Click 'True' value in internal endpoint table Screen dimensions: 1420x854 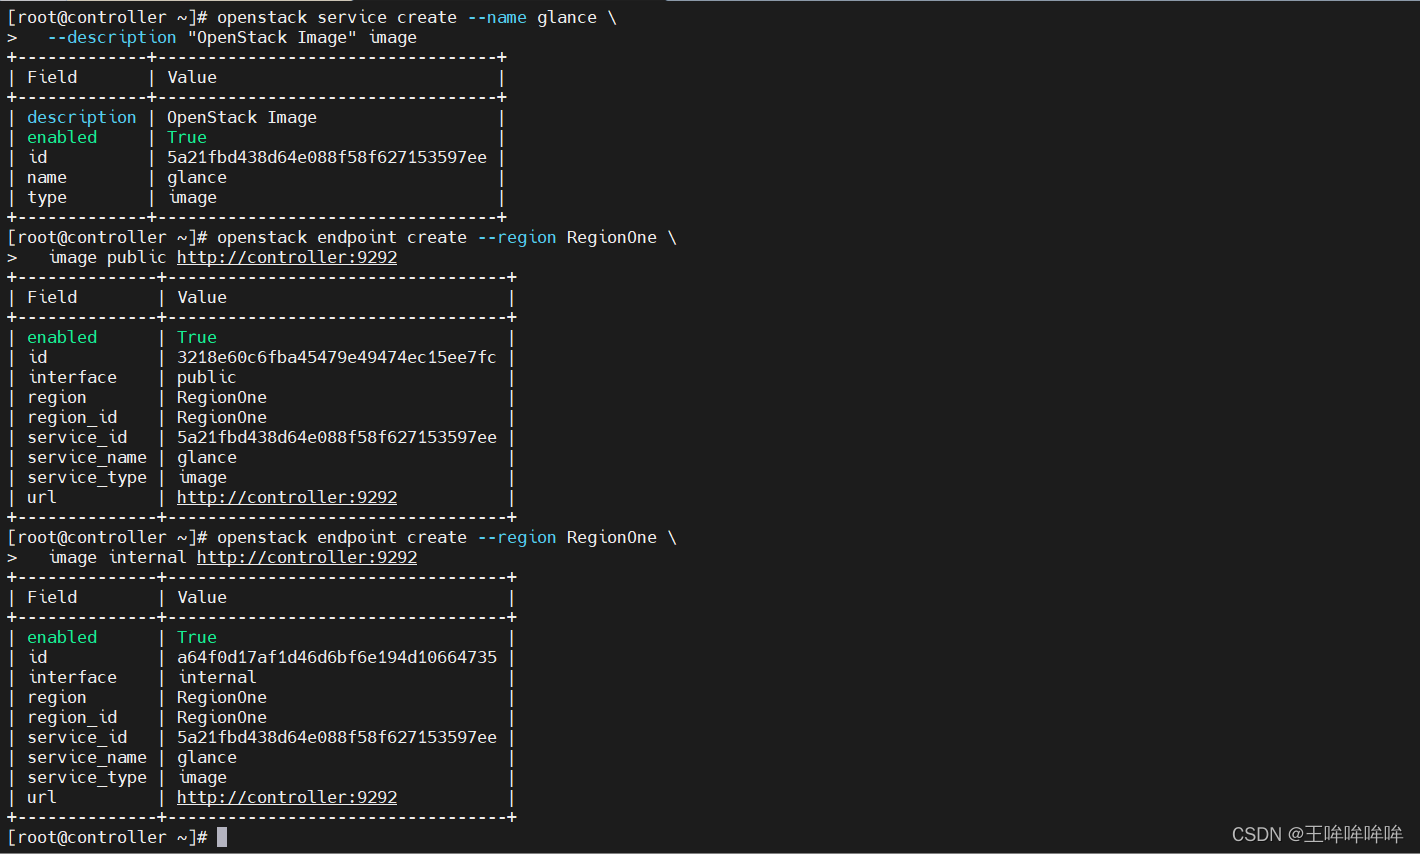tap(197, 637)
